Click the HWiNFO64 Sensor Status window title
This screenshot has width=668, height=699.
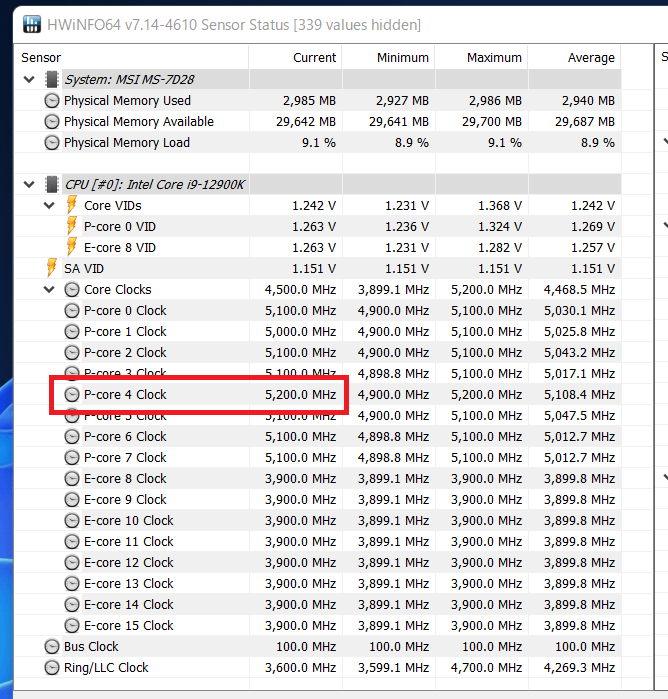(234, 25)
